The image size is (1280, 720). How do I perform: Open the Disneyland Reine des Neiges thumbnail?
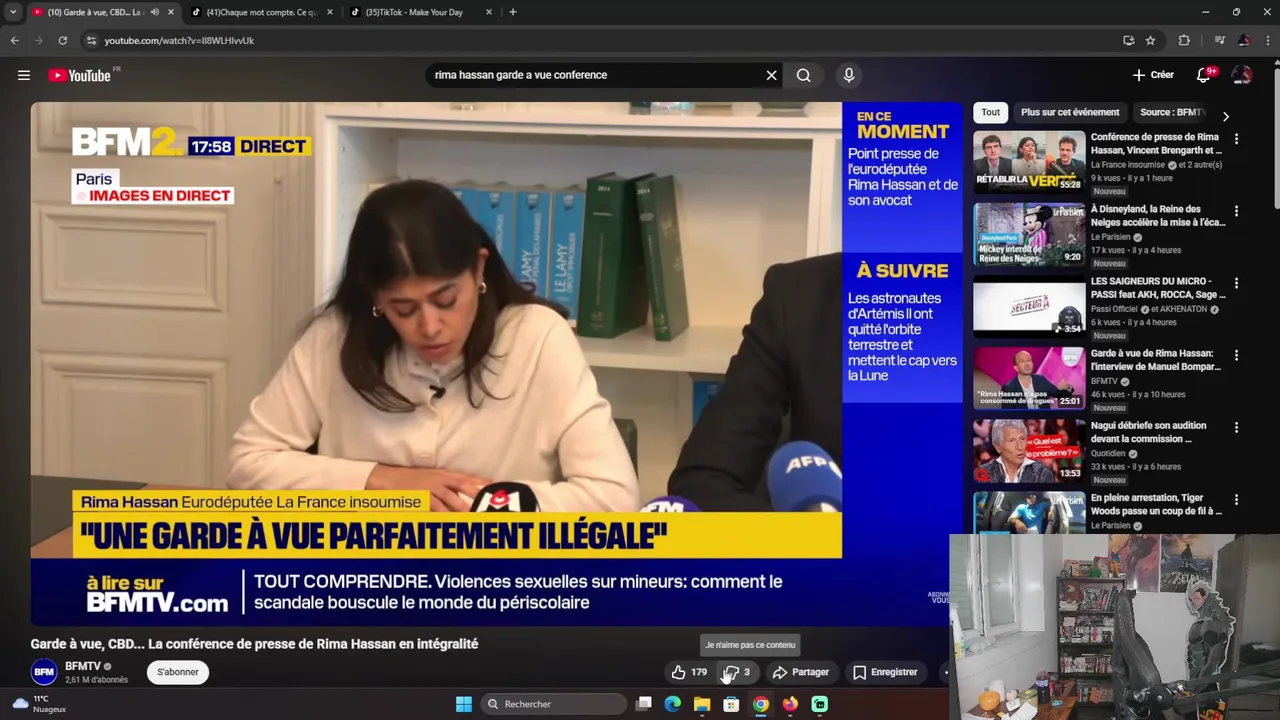tap(1029, 234)
